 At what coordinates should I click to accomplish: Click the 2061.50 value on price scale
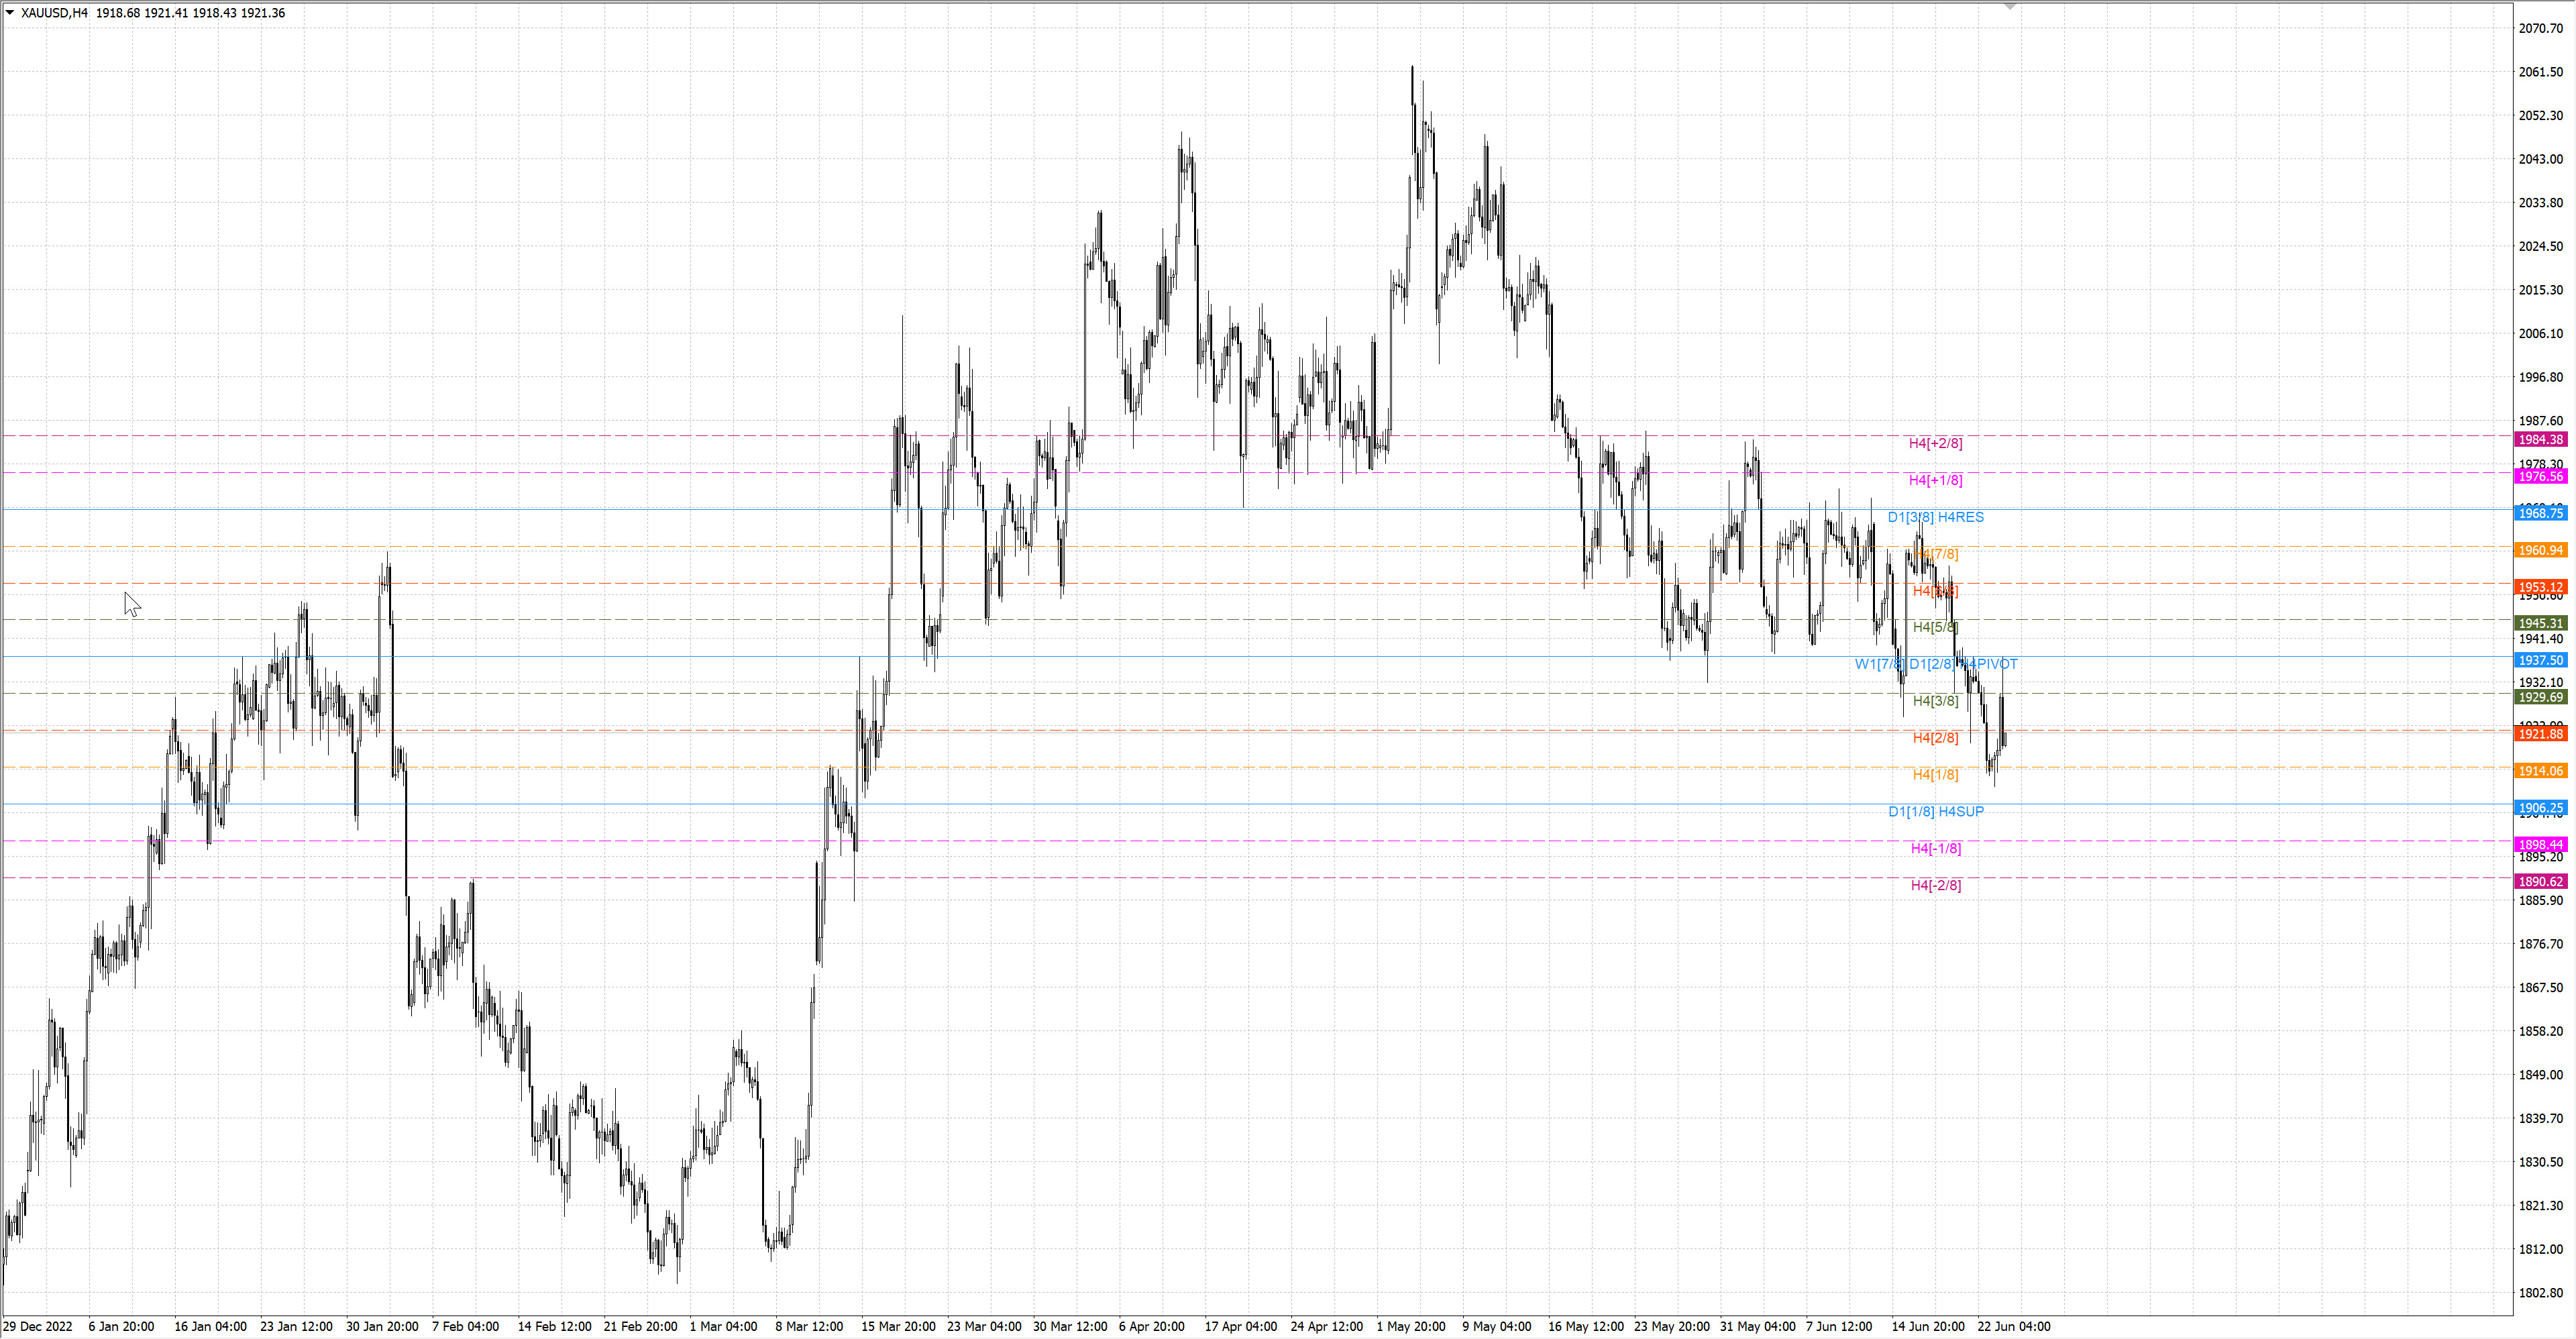[x=2540, y=72]
